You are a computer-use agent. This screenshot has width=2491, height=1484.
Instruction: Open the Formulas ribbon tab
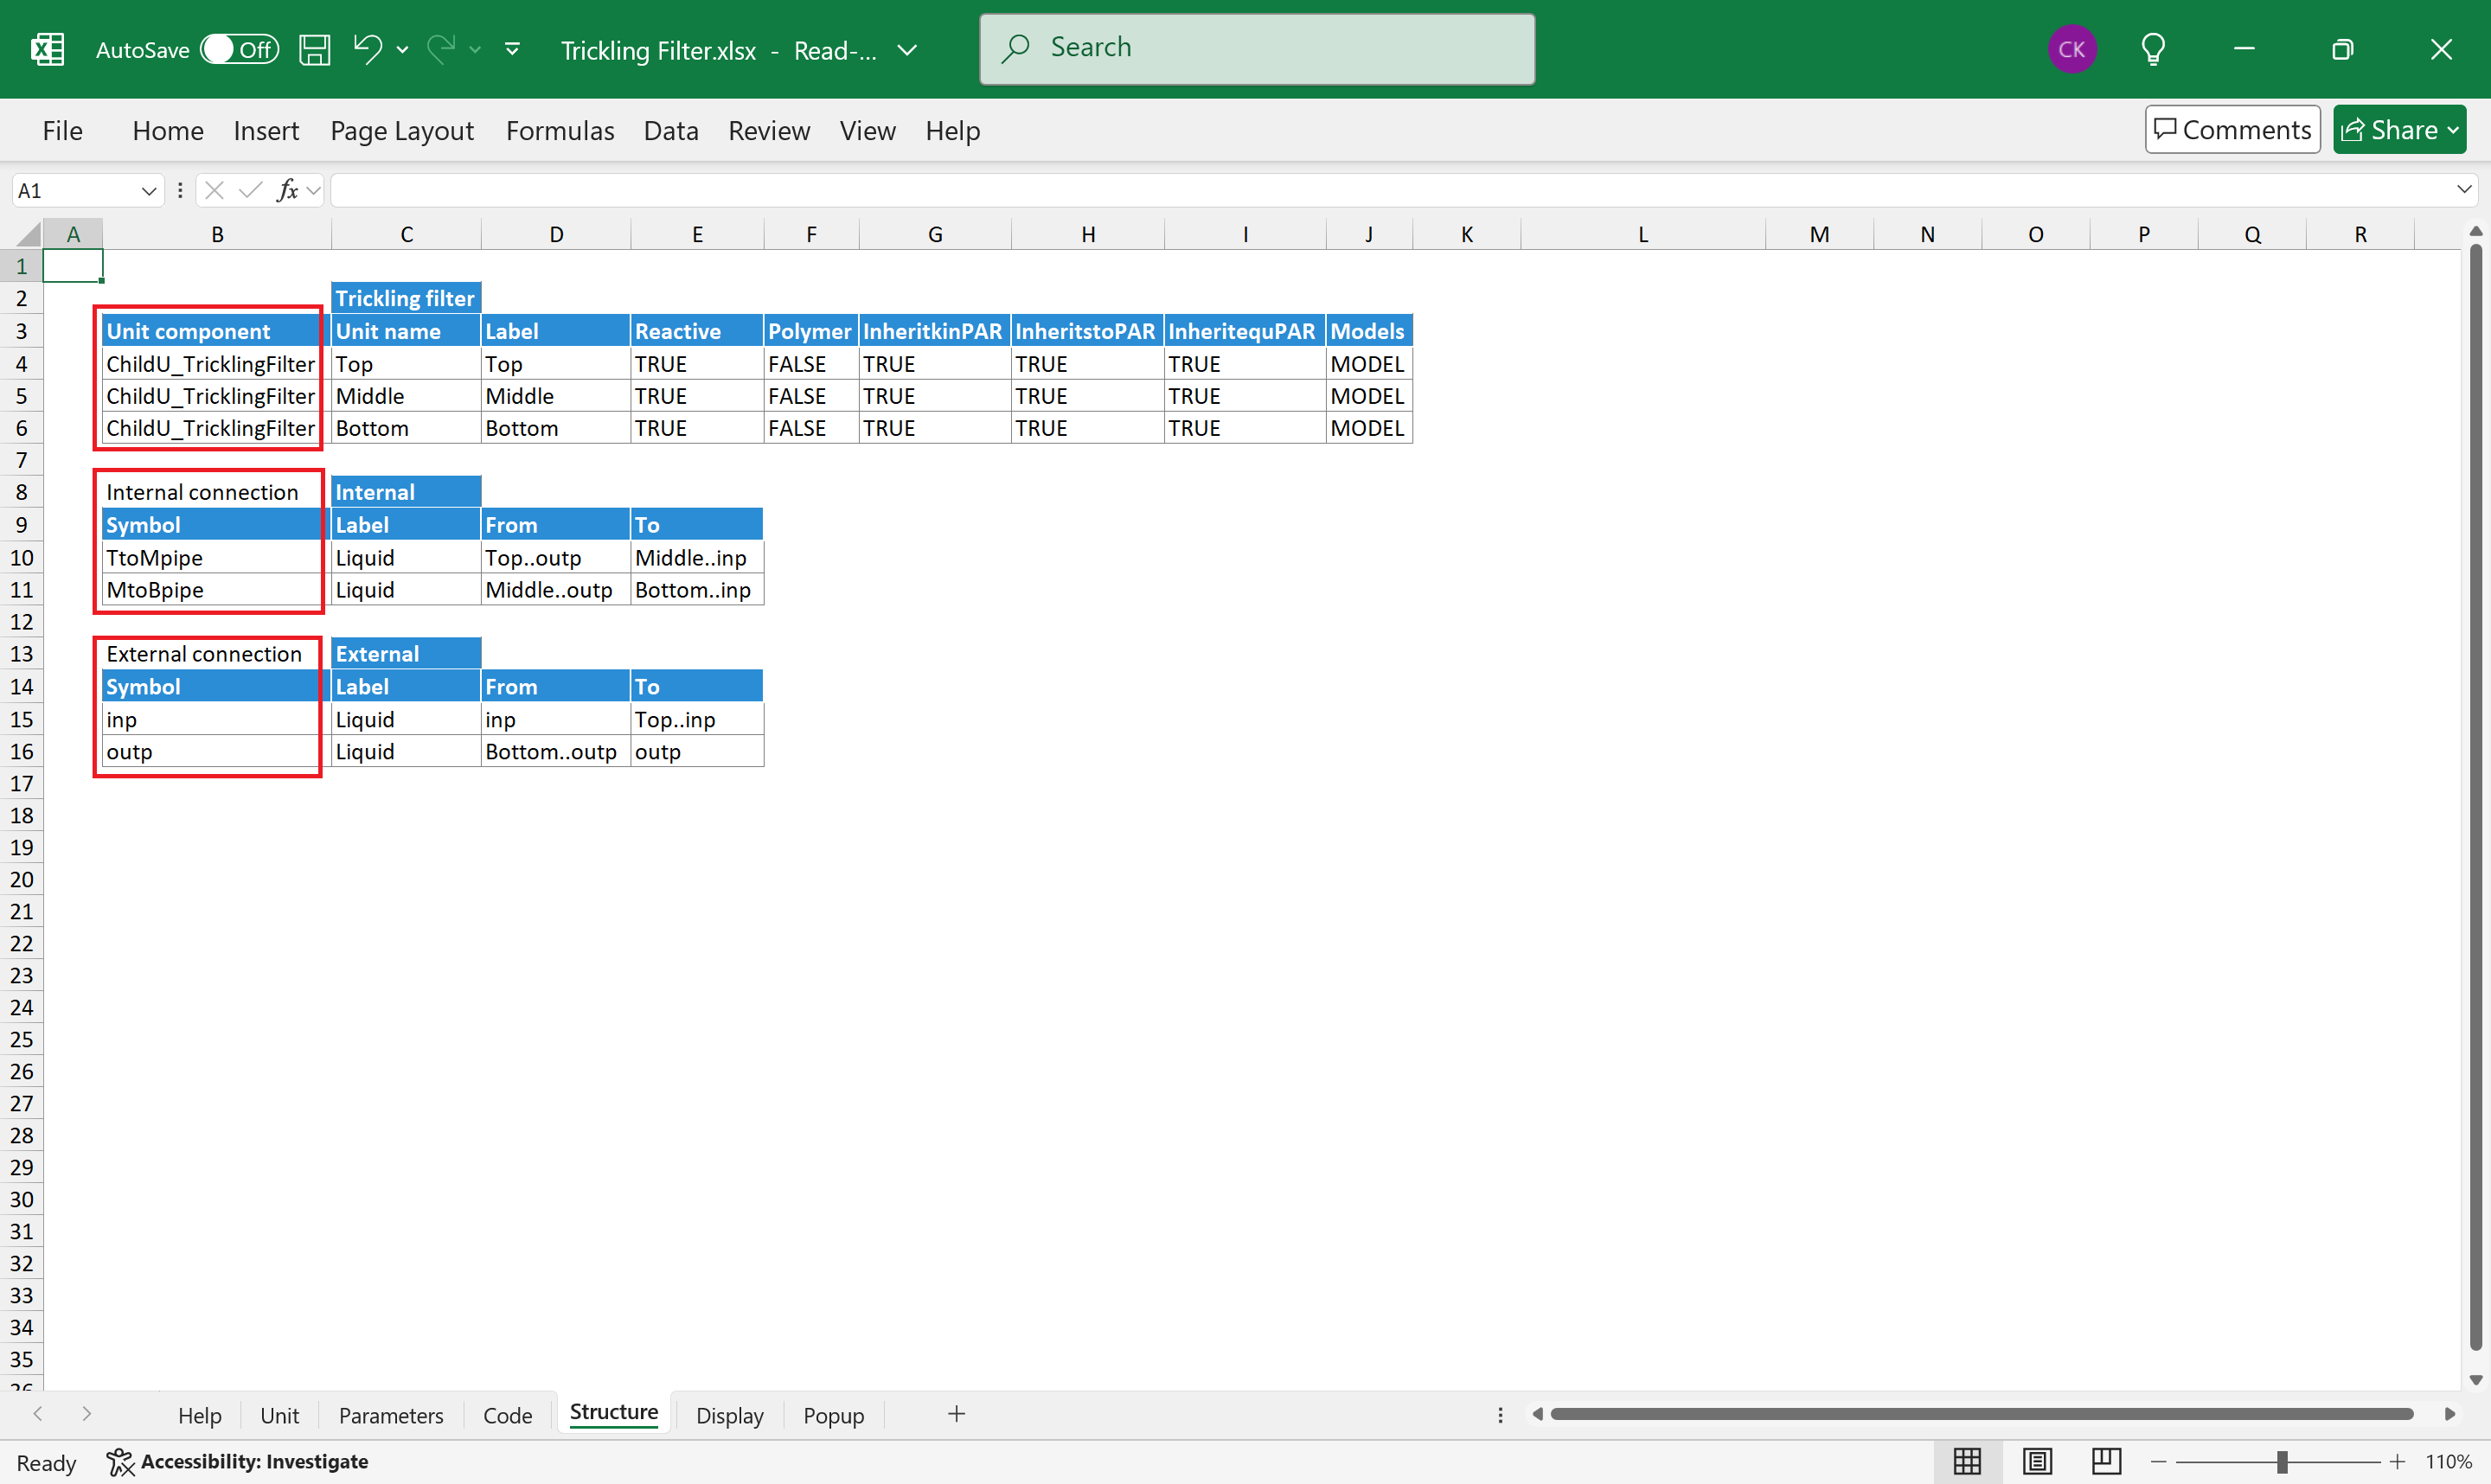coord(560,131)
